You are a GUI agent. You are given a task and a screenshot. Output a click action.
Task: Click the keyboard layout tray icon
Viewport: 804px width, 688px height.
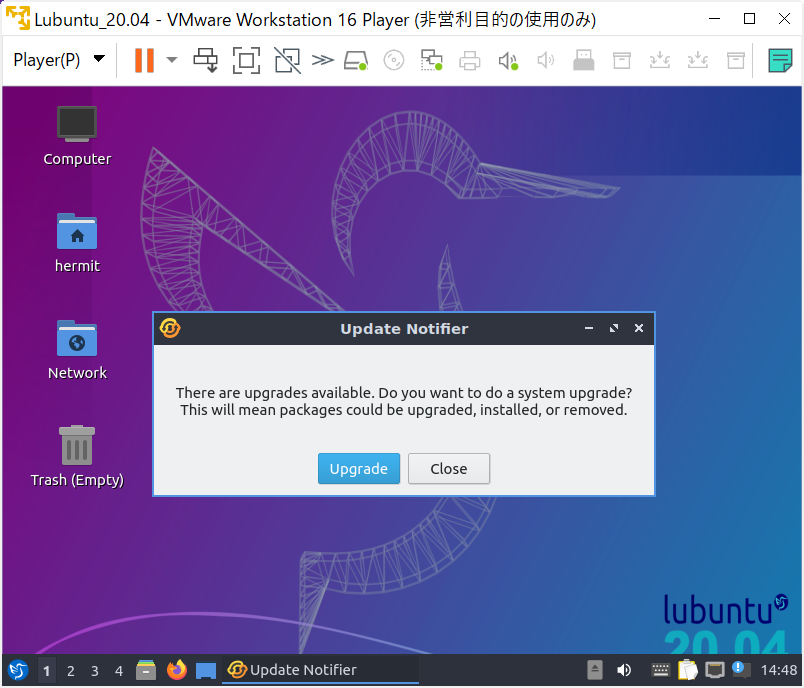pos(660,670)
